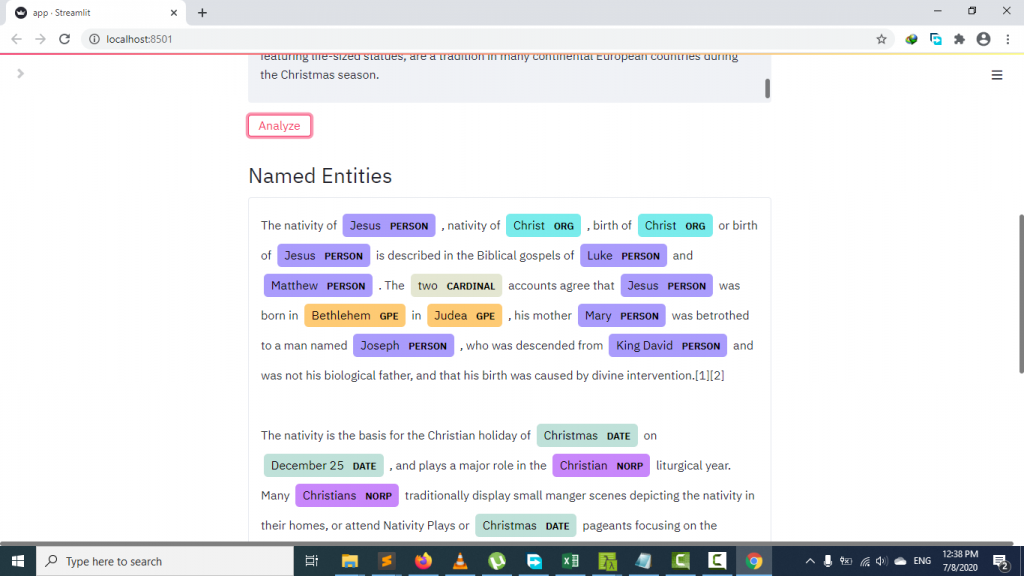Open File Explorer from the taskbar
Viewport: 1024px width, 576px height.
point(349,561)
